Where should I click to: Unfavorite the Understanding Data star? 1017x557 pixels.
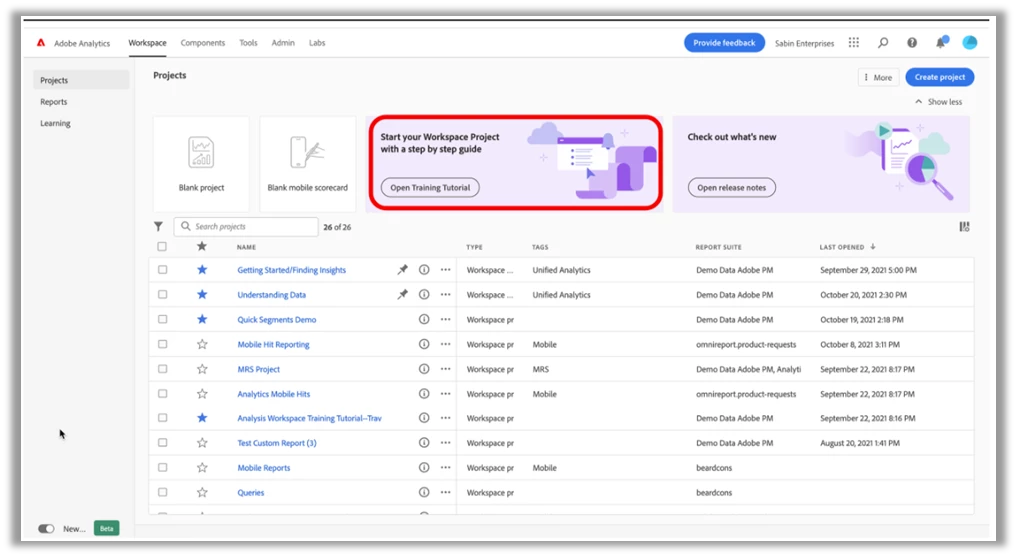pyautogui.click(x=202, y=294)
